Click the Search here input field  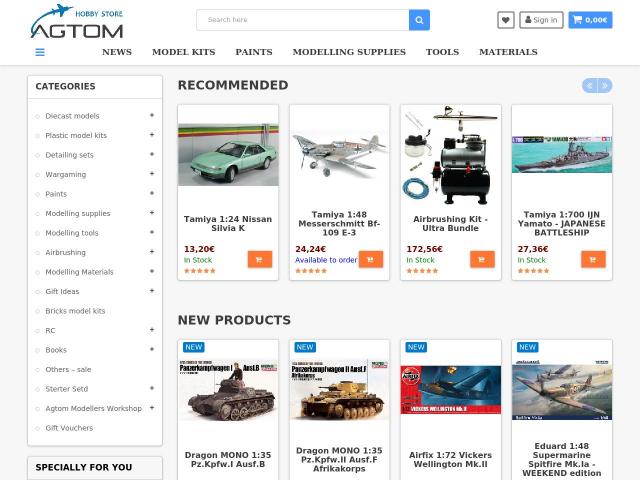coord(302,20)
